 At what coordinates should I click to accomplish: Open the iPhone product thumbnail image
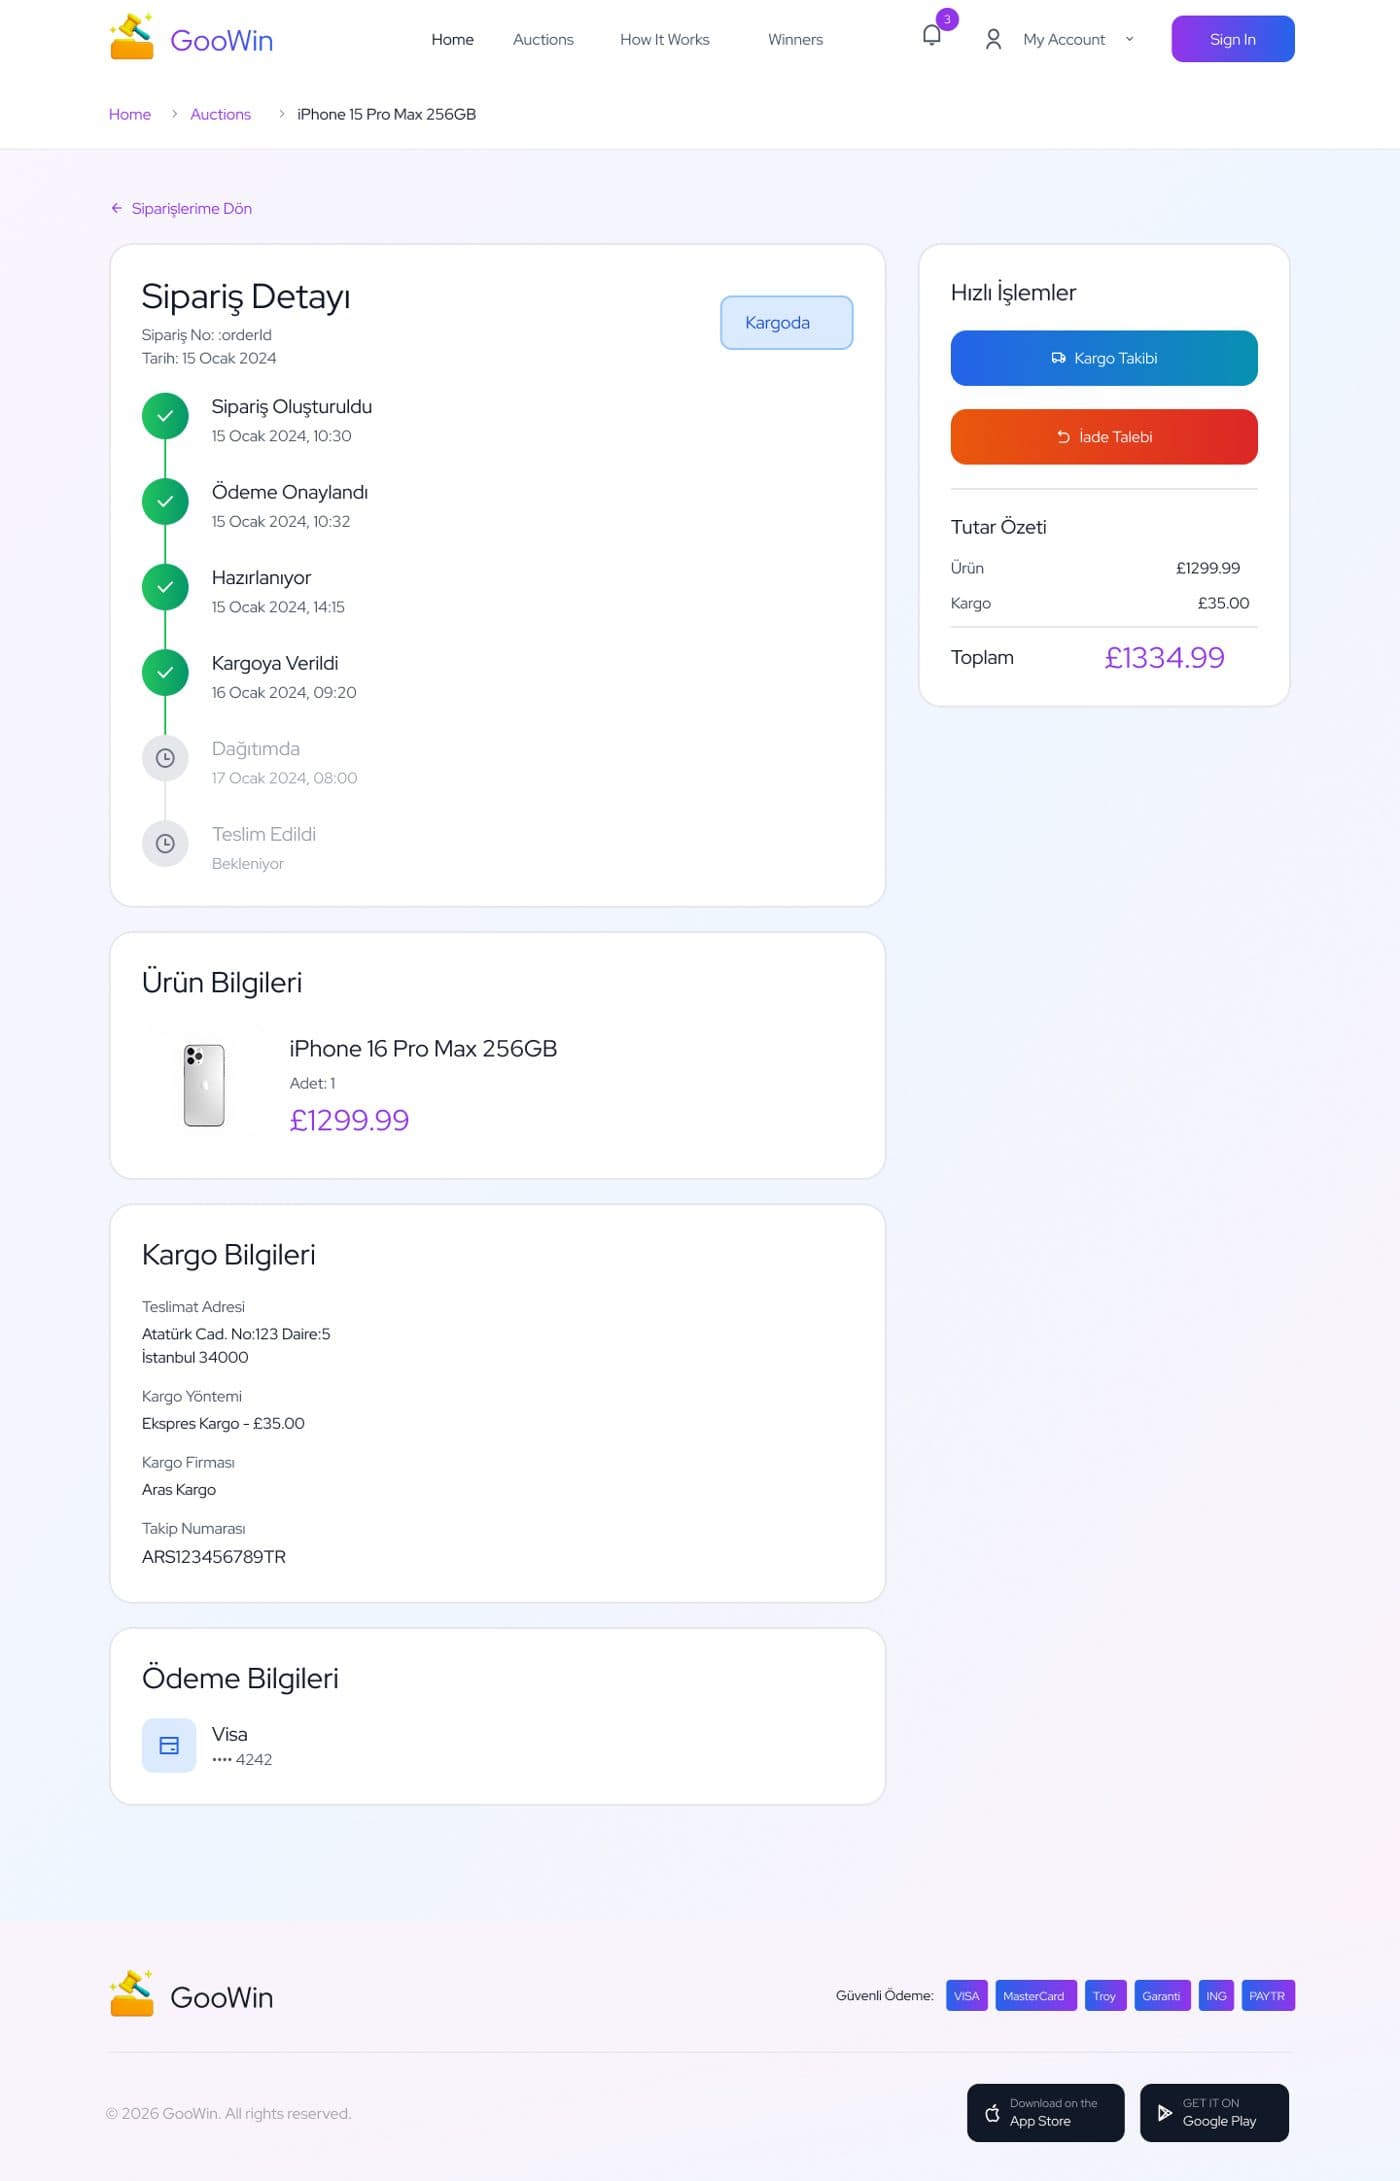[x=204, y=1084]
